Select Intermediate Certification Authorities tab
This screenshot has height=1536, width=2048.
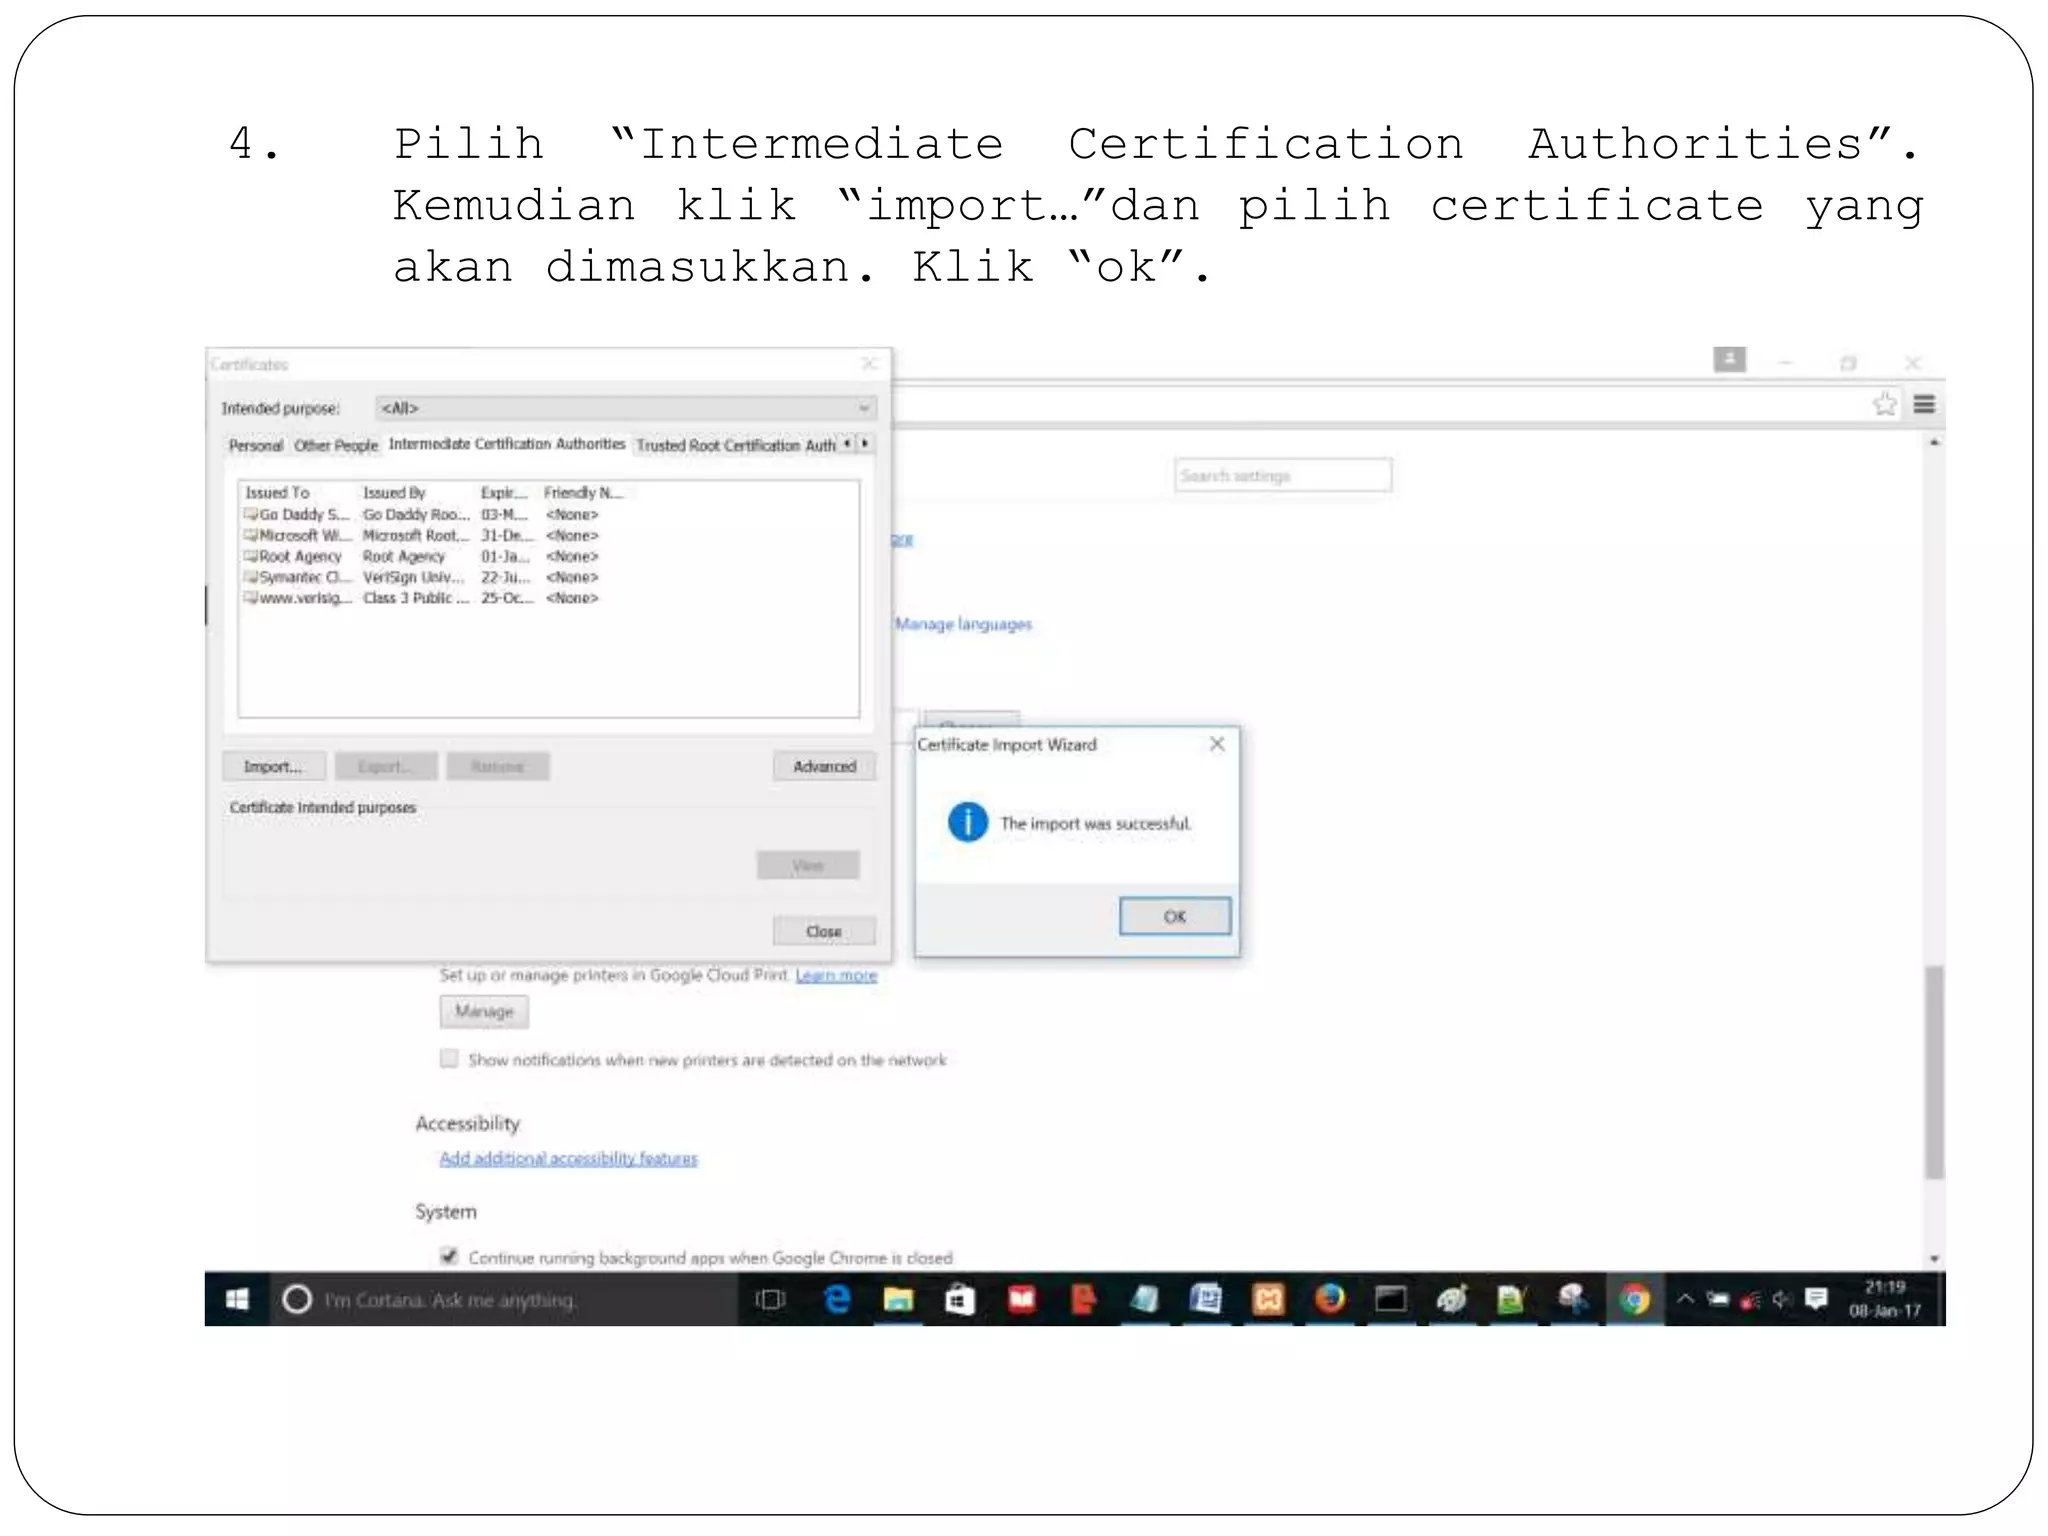tap(507, 443)
